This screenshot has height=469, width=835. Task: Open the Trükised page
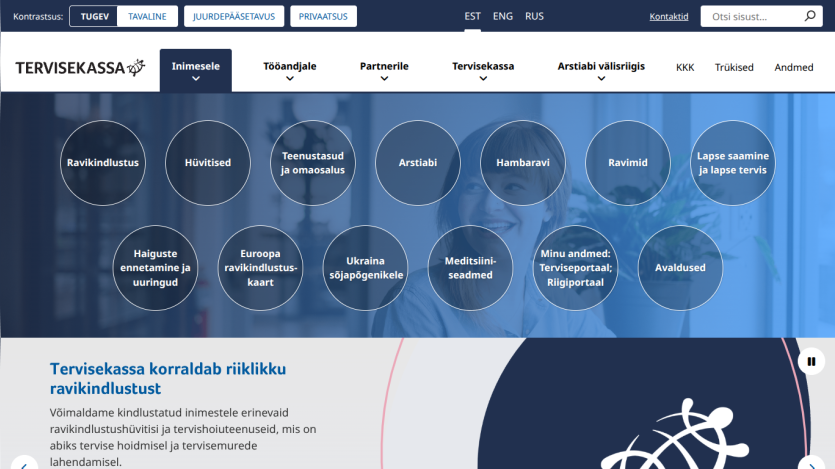pyautogui.click(x=734, y=68)
